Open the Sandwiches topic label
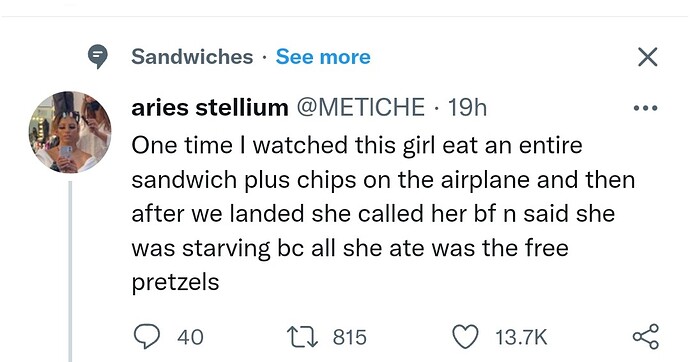690x362 pixels. pyautogui.click(x=192, y=57)
